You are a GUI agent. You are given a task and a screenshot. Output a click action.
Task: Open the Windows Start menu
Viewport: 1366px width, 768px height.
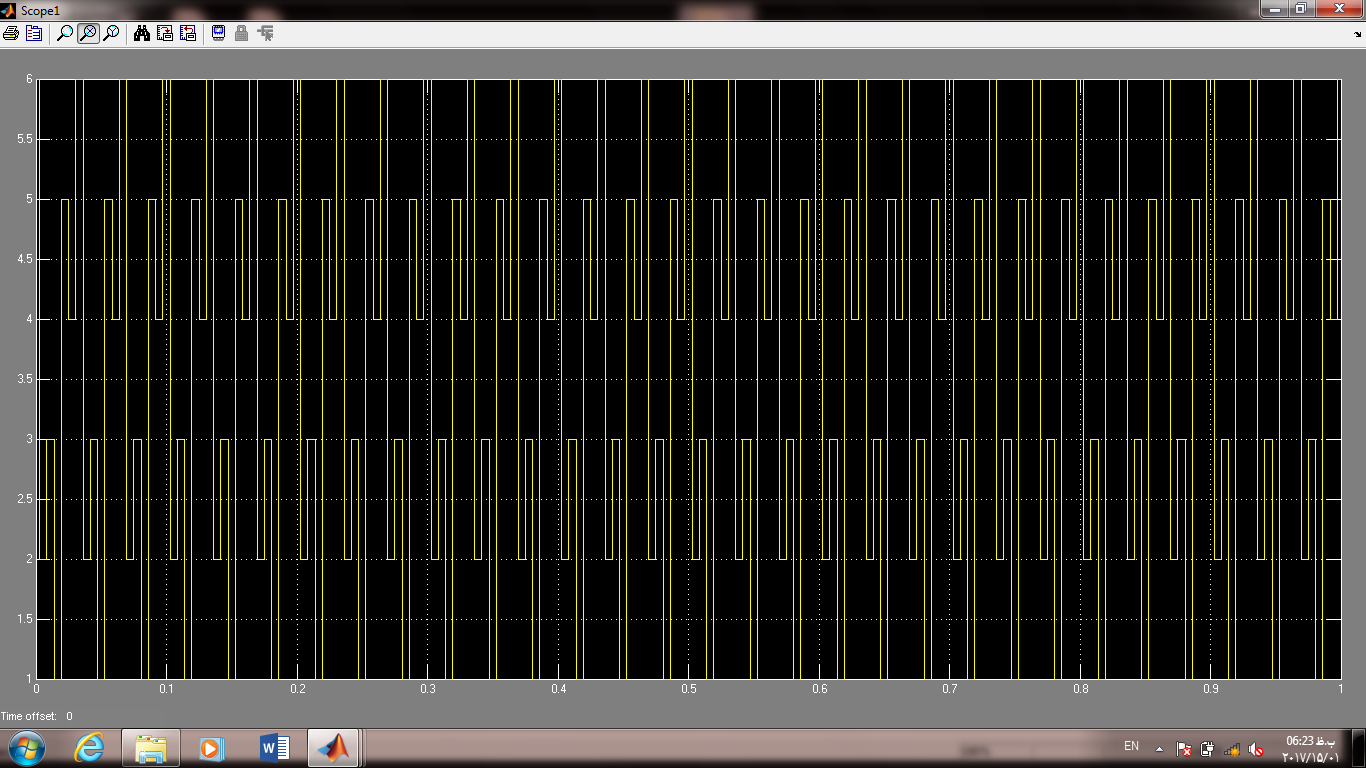[27, 747]
